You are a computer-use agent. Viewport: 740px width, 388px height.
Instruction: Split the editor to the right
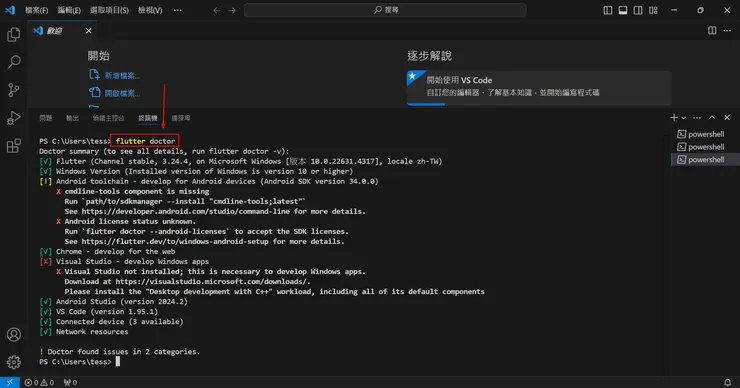coord(712,31)
